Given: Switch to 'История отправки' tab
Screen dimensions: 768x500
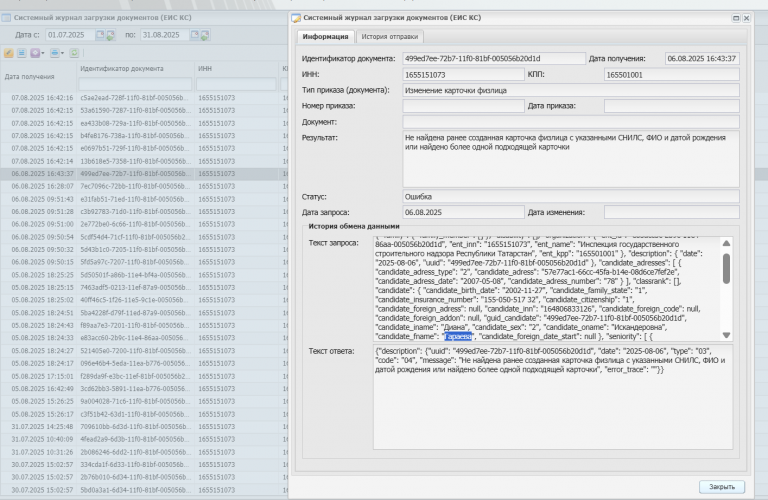Looking at the screenshot, I should [x=390, y=37].
